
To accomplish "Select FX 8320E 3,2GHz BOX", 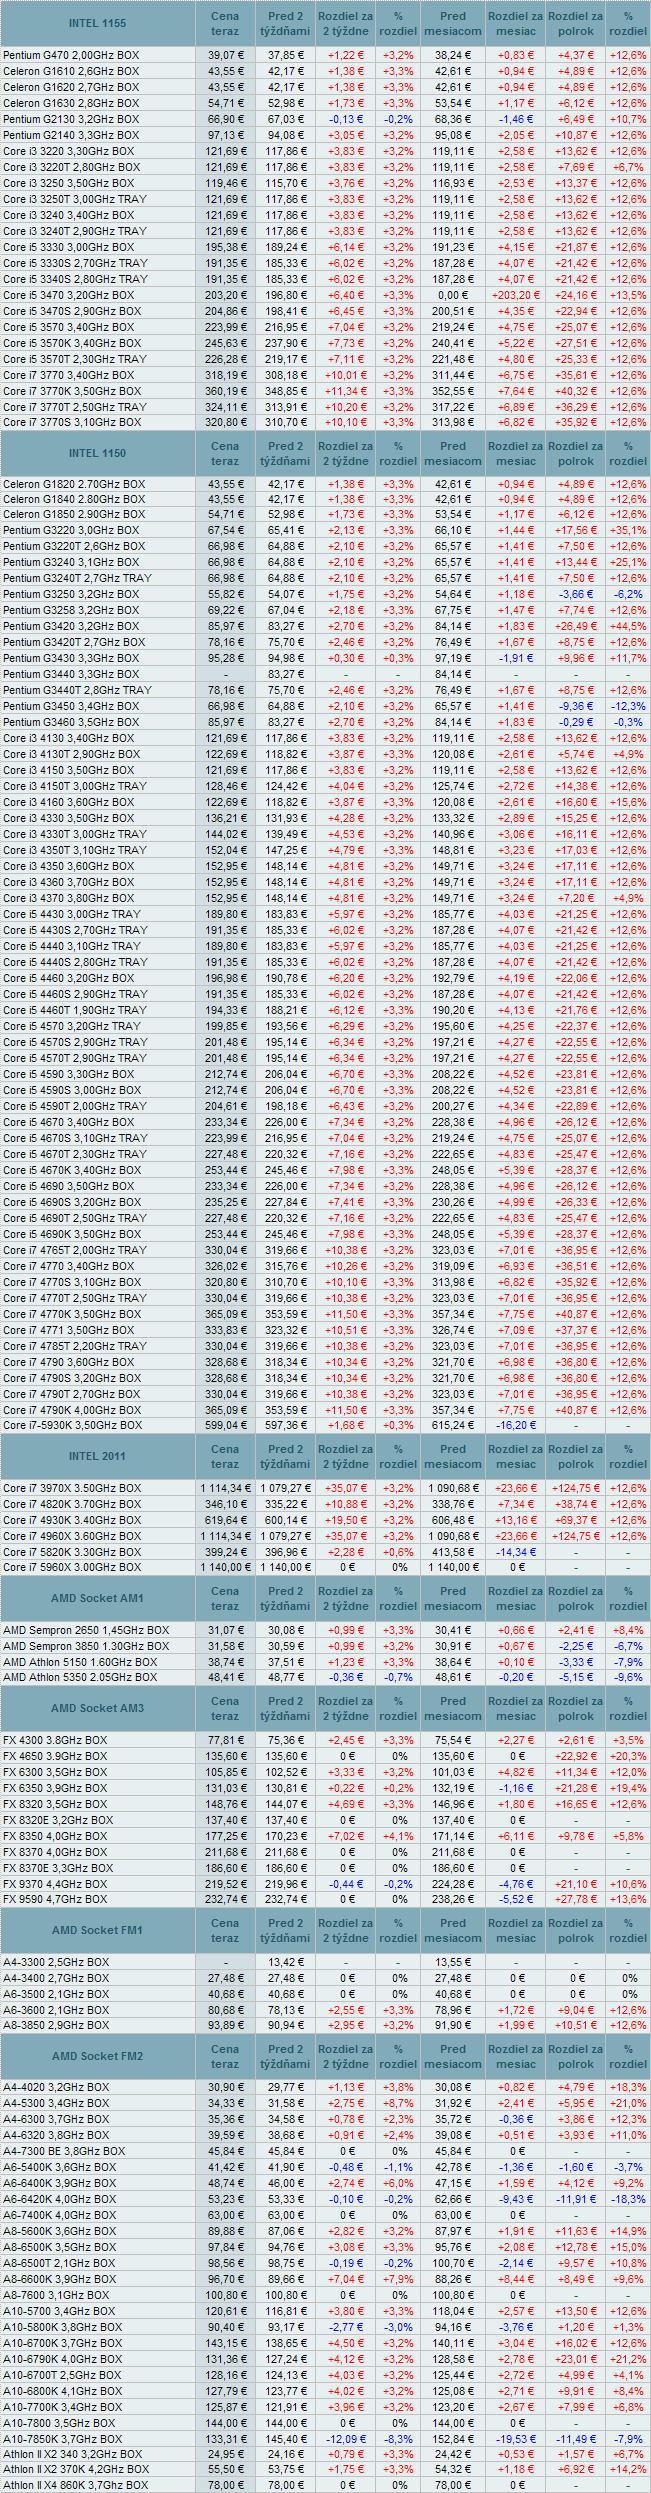I will tap(58, 1820).
